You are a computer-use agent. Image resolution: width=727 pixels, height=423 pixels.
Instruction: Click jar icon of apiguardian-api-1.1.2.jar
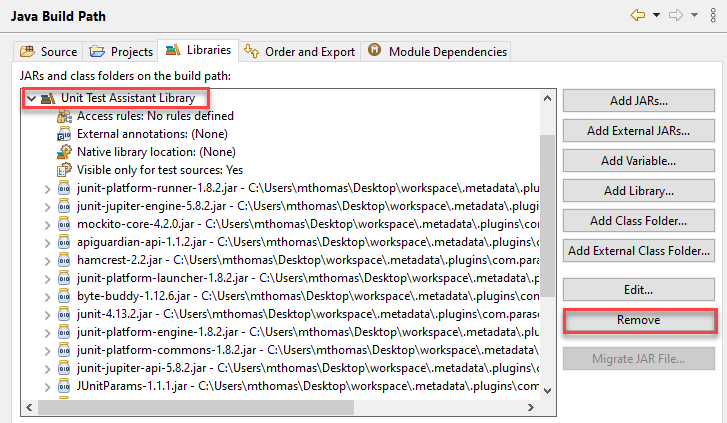click(x=64, y=242)
